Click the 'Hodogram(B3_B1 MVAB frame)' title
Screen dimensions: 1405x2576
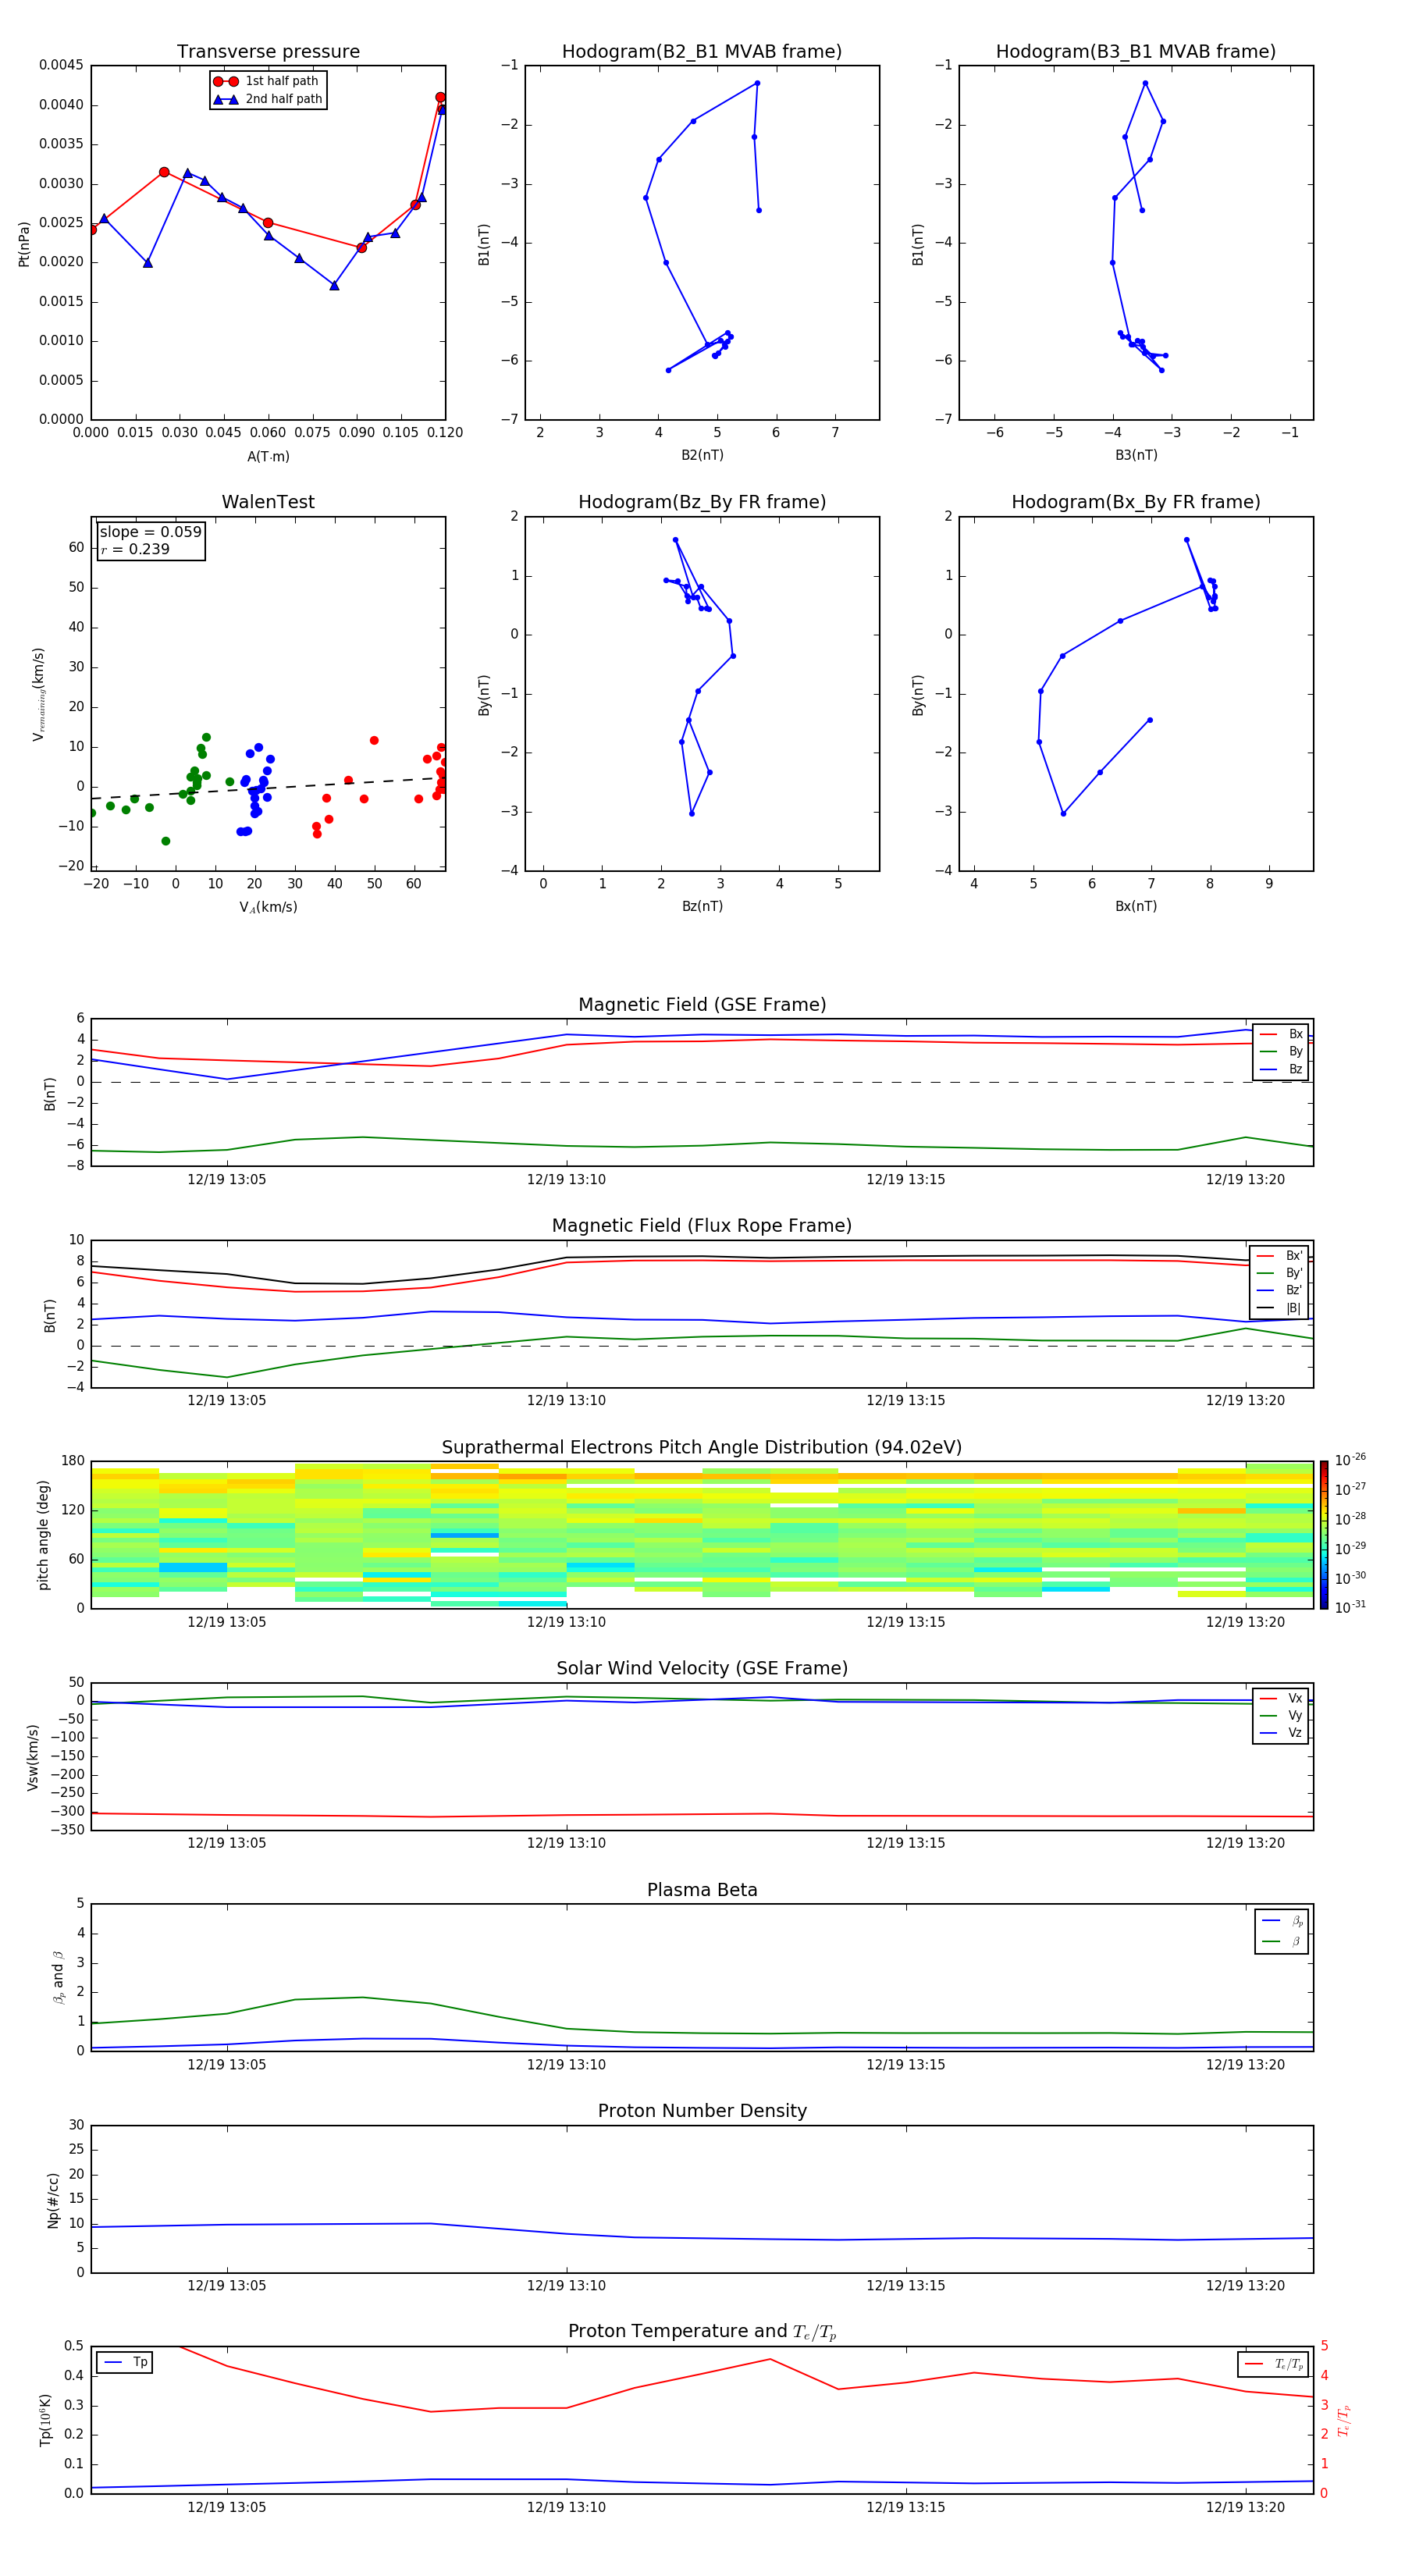(x=1136, y=51)
